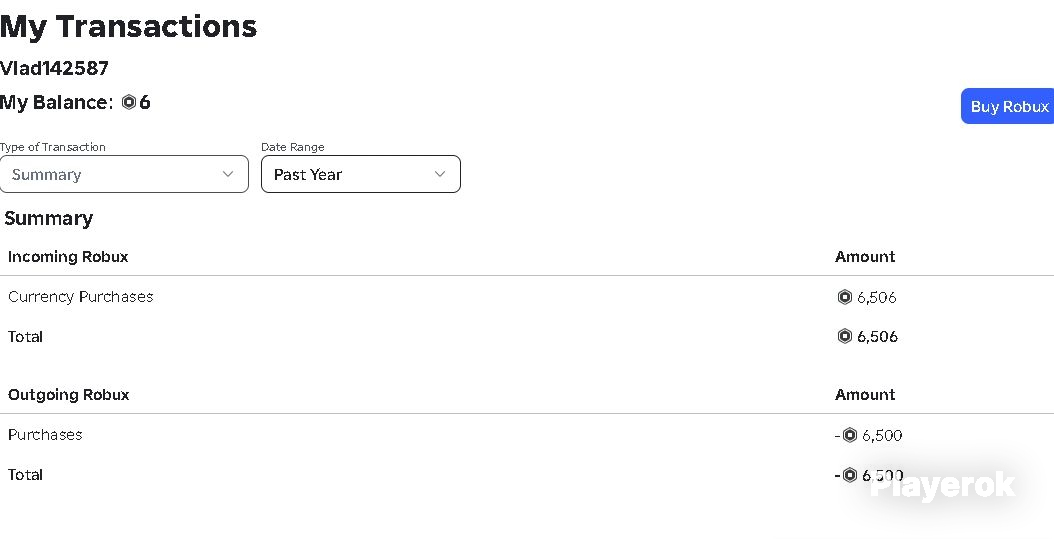Click the chevron arrow in the Past Year dropdown
The height and width of the screenshot is (539, 1054).
[x=440, y=174]
